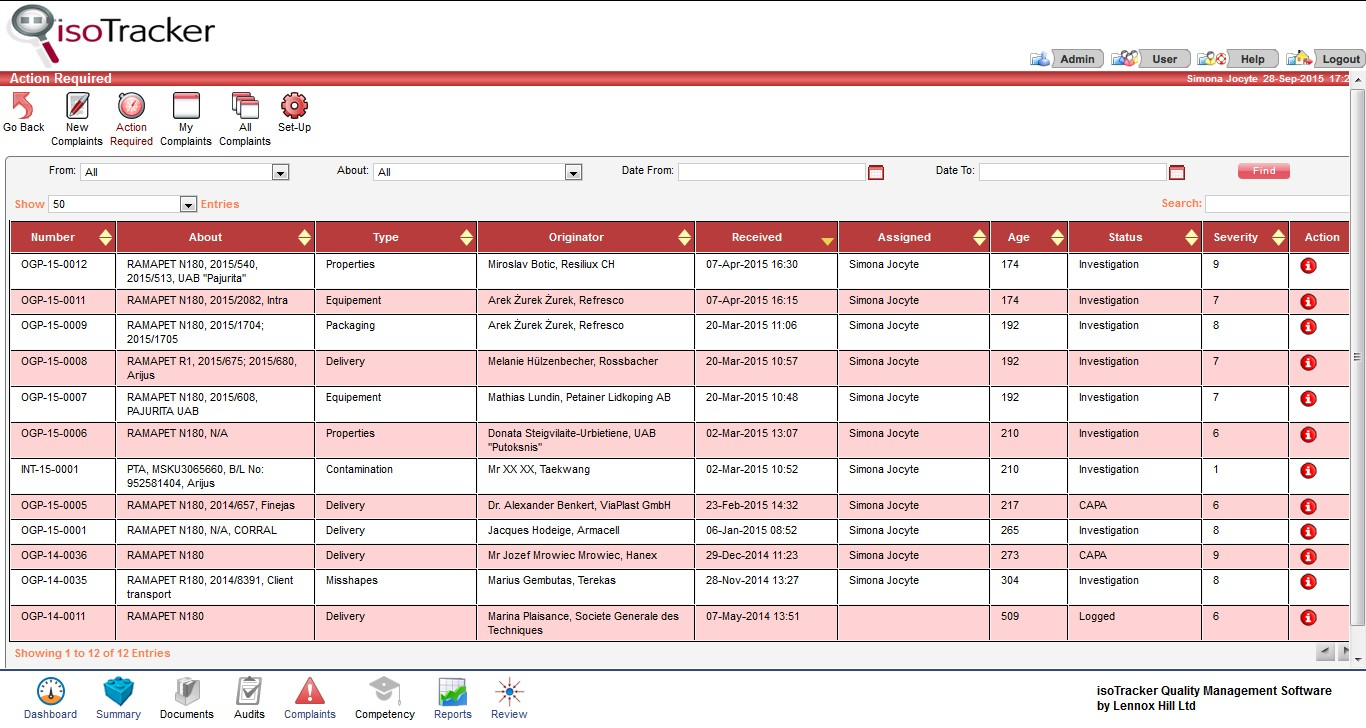Open the From filter dropdown
Viewport: 1366px width, 728px height.
coord(280,172)
